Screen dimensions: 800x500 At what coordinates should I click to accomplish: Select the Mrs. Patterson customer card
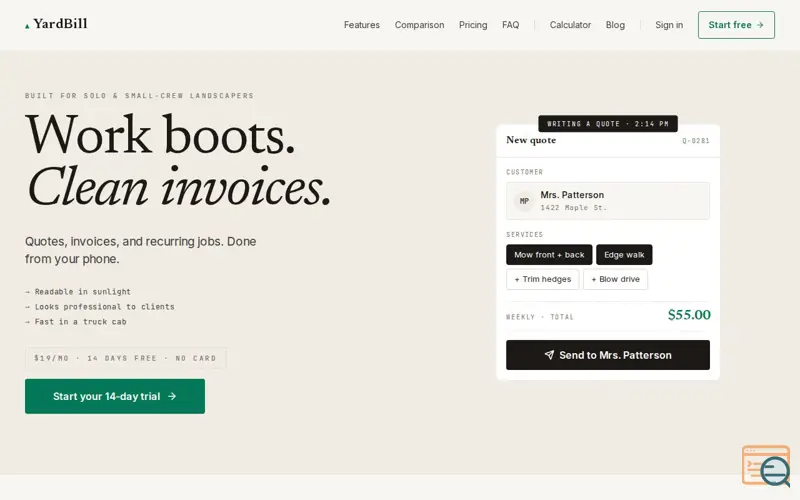coord(608,201)
